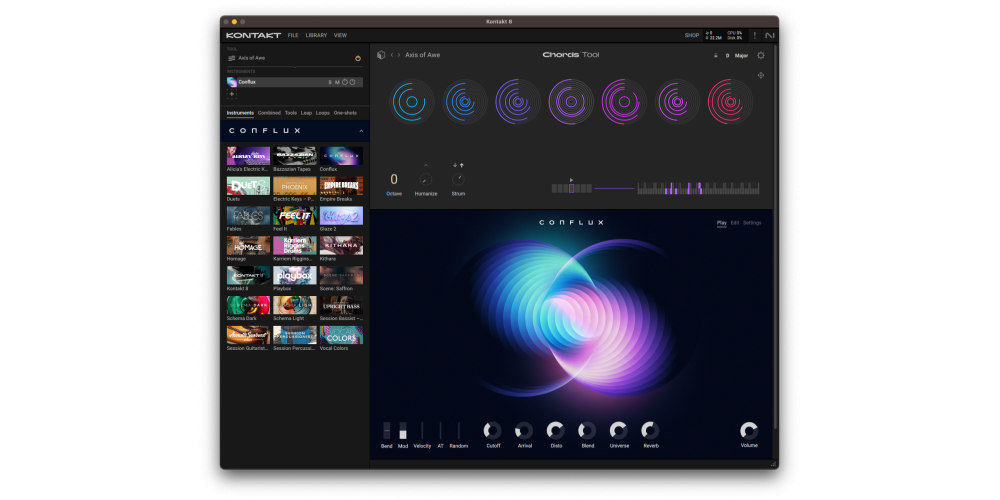Viewport: 1000px width, 500px height.
Task: Click the Humanize knob
Action: tap(426, 180)
